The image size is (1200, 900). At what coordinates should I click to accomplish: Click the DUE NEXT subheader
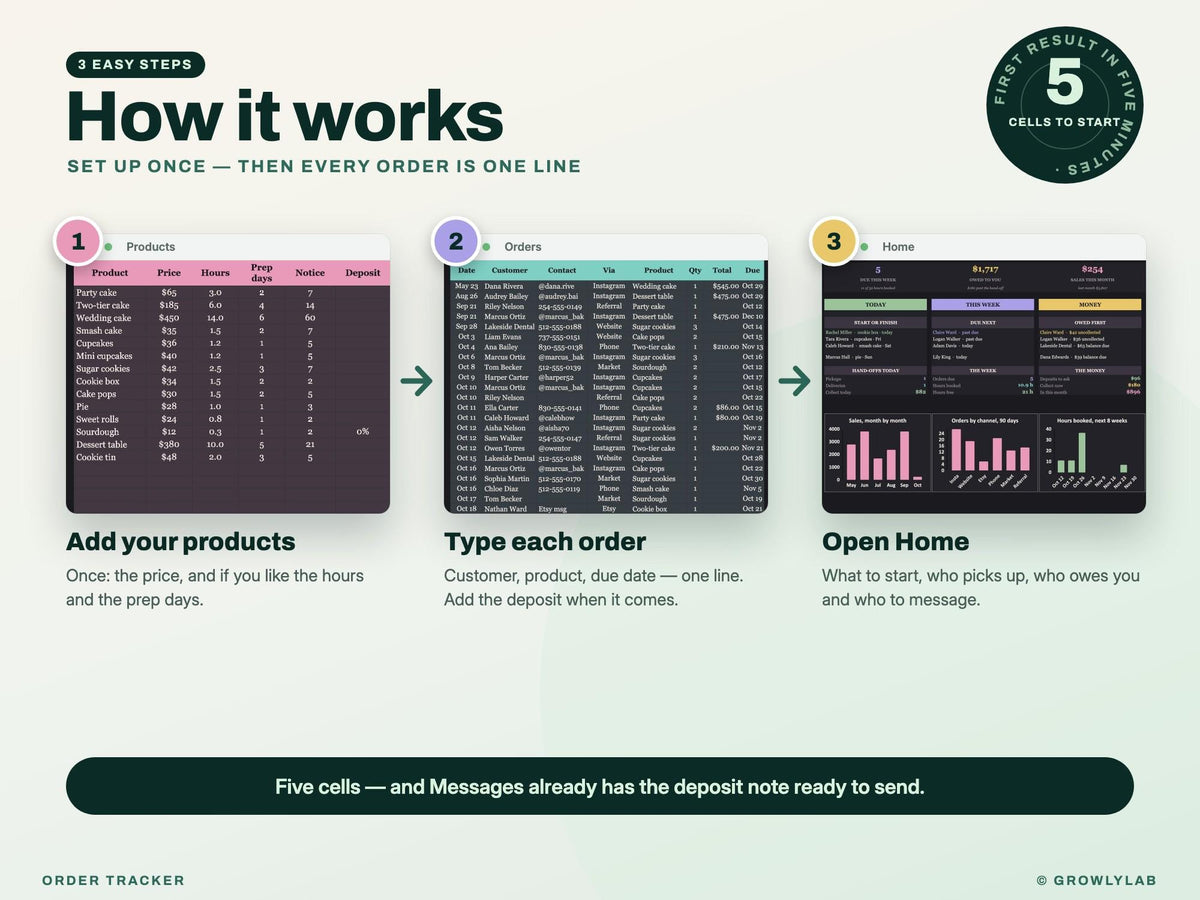click(x=982, y=323)
